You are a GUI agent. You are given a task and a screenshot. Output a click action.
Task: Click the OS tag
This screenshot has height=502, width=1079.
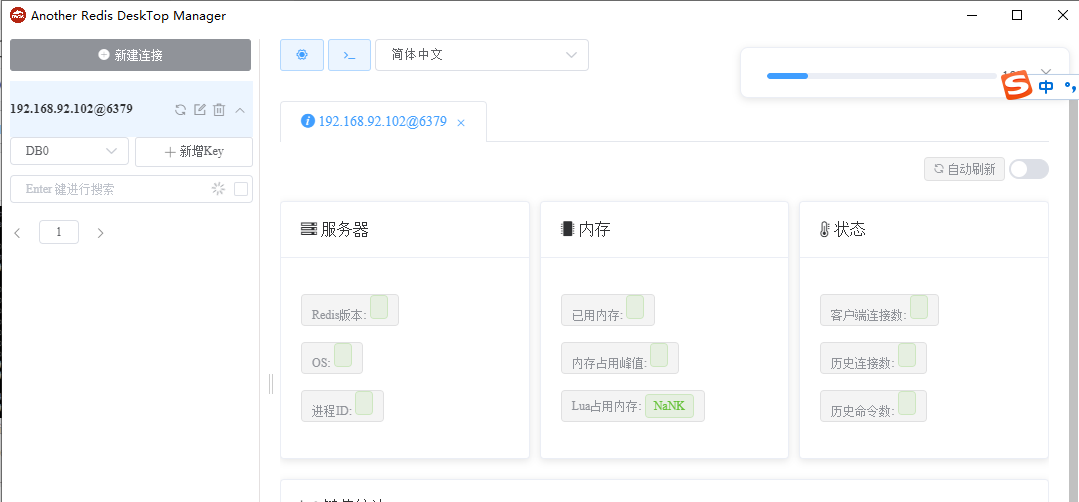coord(332,358)
